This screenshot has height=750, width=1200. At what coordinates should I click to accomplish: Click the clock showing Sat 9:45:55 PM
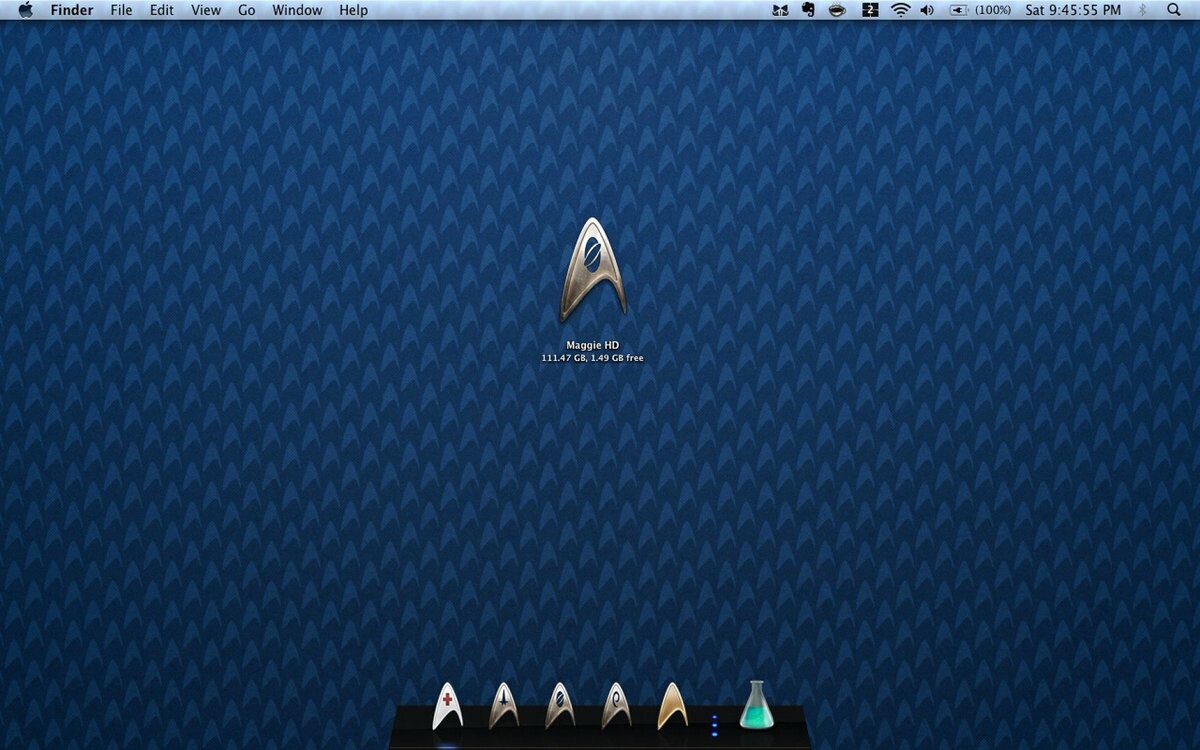[1073, 10]
